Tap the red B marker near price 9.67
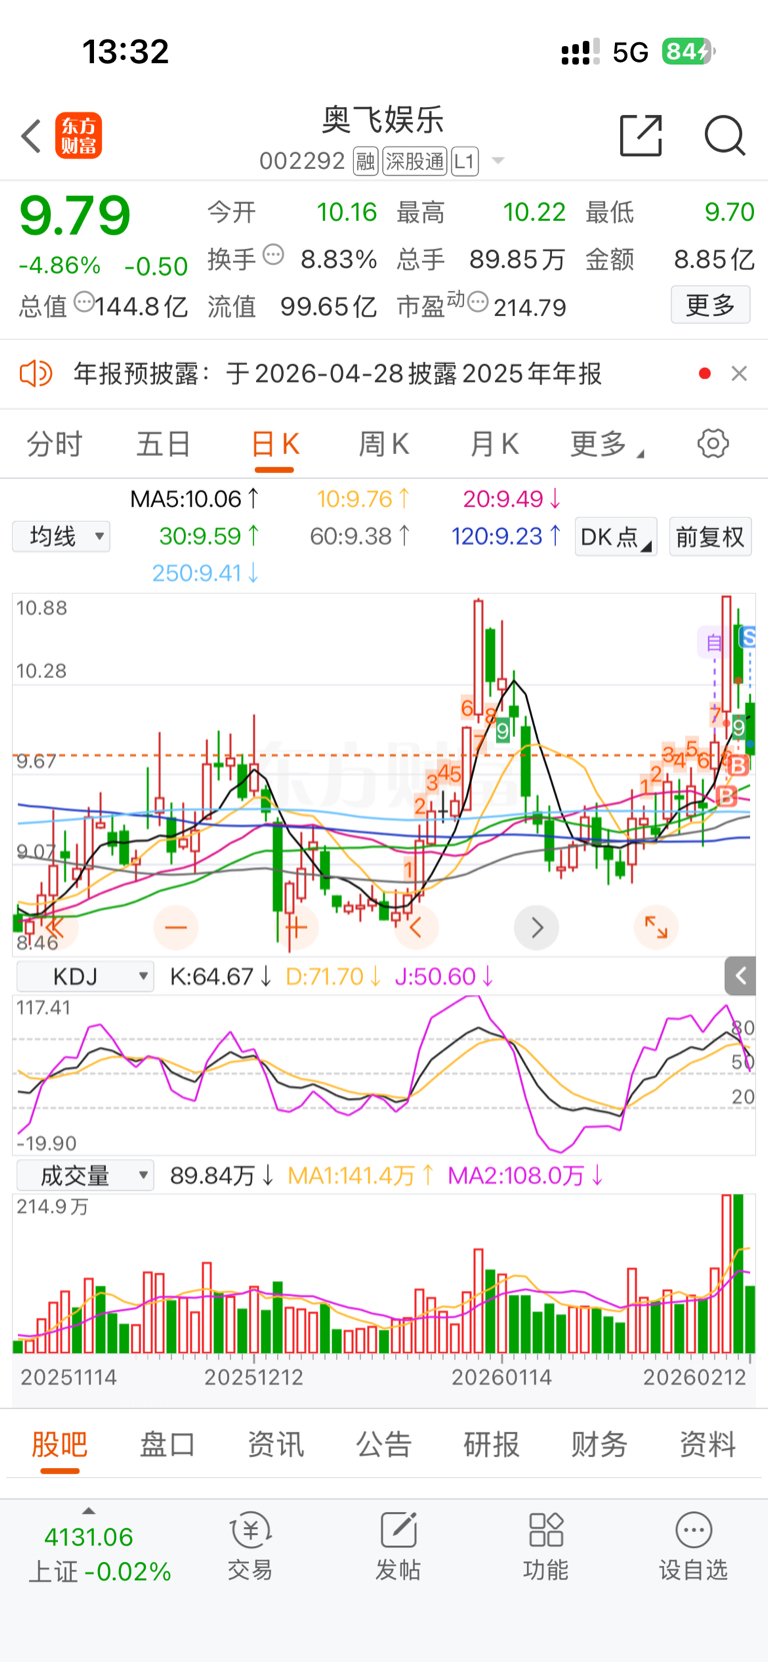Image resolution: width=768 pixels, height=1663 pixels. [739, 765]
